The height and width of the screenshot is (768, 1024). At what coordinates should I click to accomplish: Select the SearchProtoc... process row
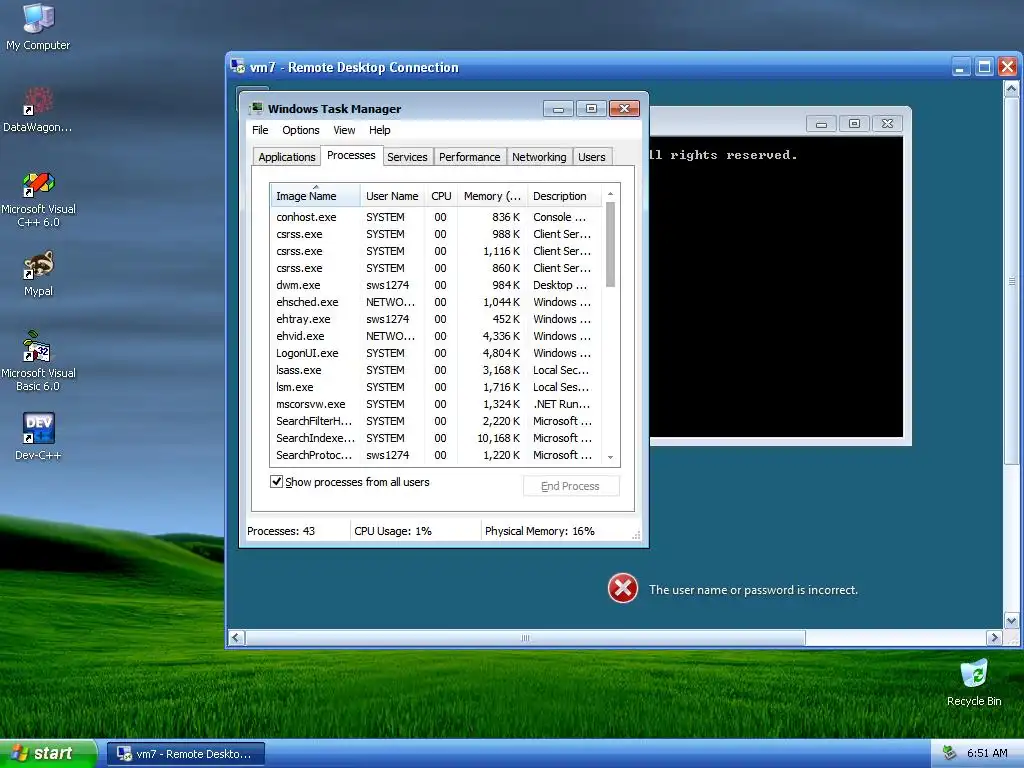[x=436, y=455]
